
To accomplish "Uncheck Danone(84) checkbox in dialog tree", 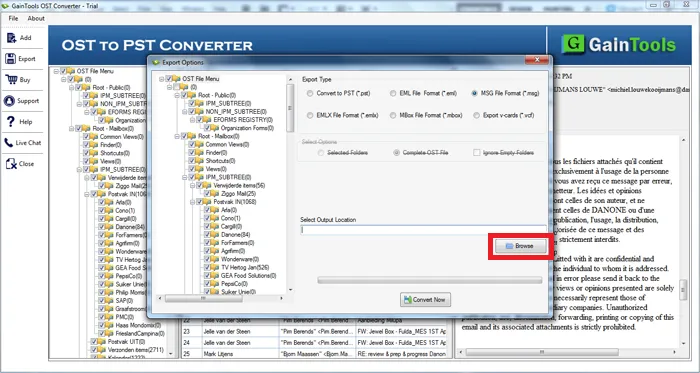I will pyautogui.click(x=208, y=235).
